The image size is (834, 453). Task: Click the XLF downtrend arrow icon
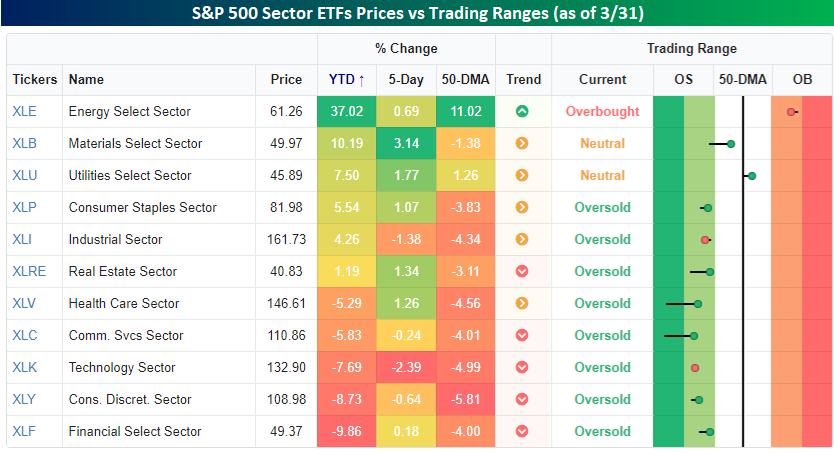522,431
